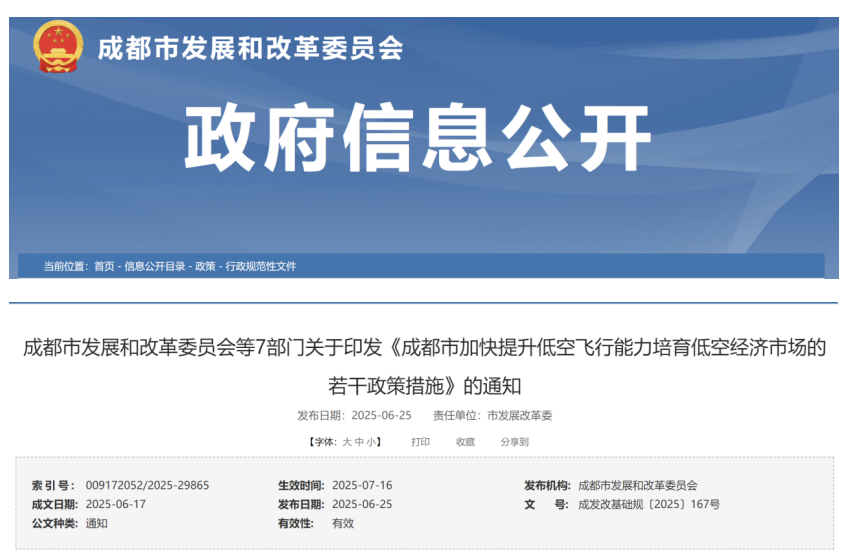Screen dimensions: 850x559
Task: Click the national emblem logo icon
Action: pos(58,47)
